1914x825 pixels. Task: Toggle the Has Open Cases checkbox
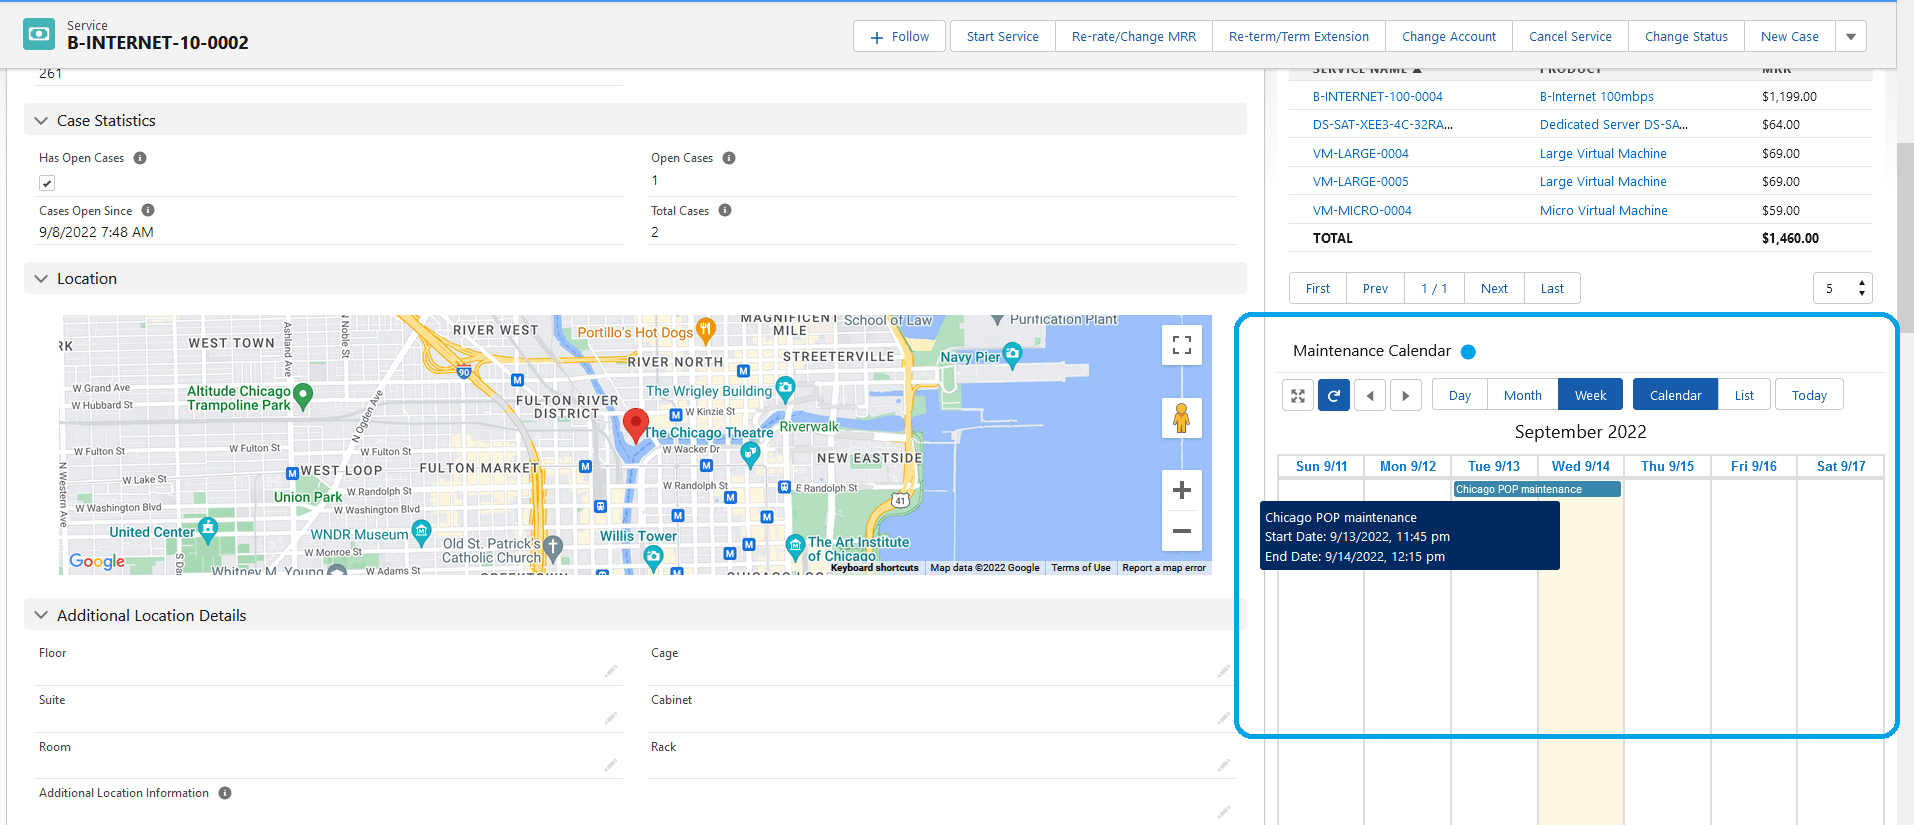[47, 183]
